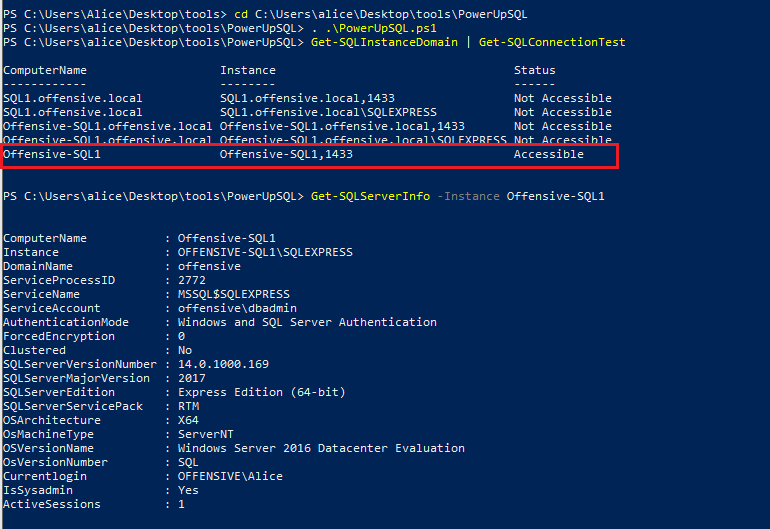Click the Get-SQLServerInfo command text
Image resolution: width=770 pixels, height=529 pixels.
[370, 196]
